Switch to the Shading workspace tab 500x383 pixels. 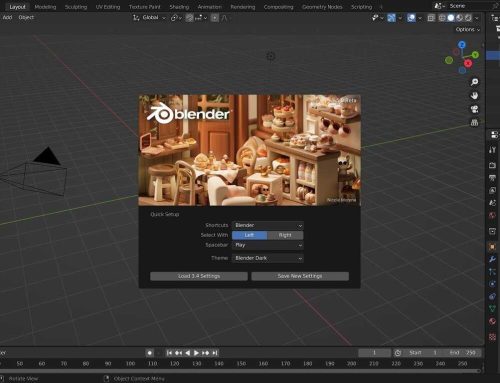pos(179,7)
